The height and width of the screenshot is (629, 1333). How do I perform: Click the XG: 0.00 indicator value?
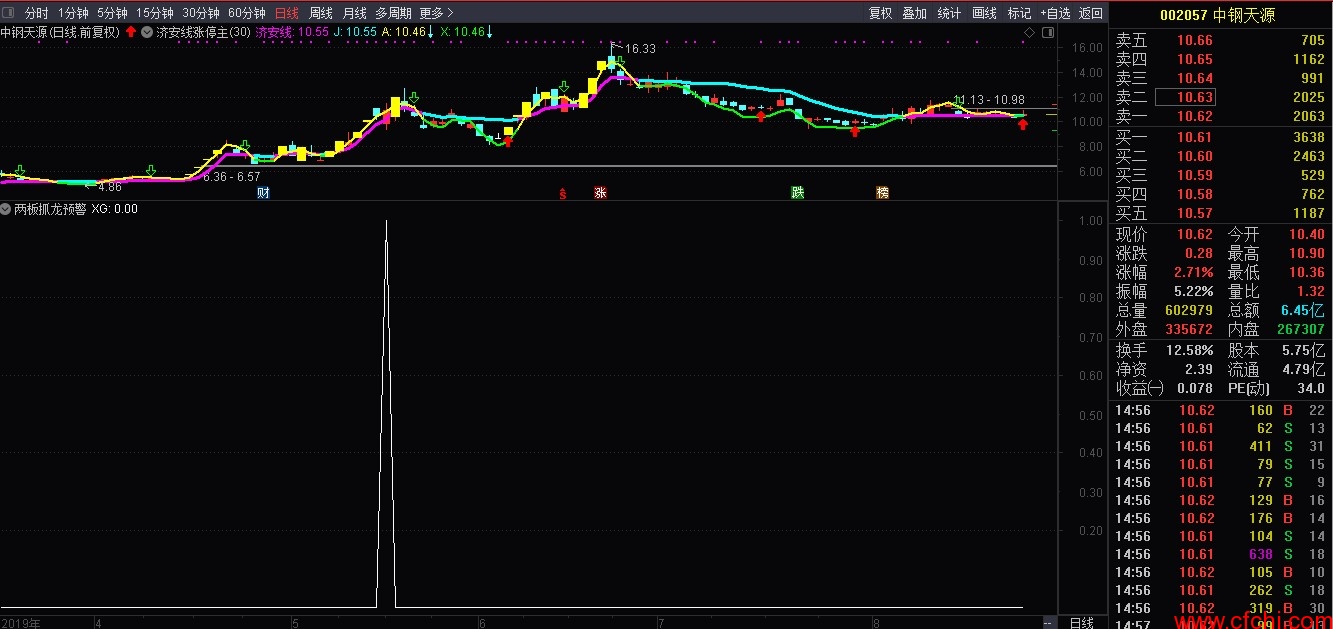[x=115, y=209]
